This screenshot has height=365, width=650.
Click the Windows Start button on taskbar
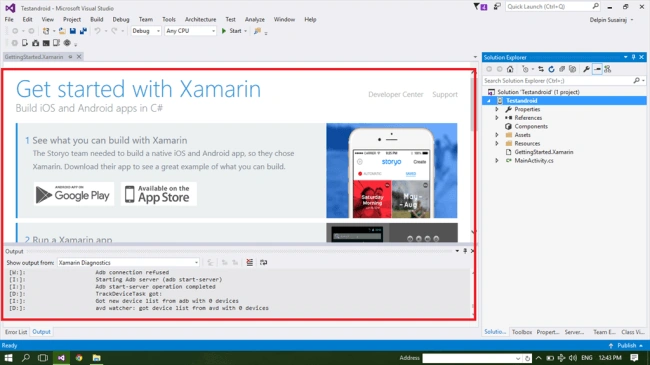pos(8,358)
